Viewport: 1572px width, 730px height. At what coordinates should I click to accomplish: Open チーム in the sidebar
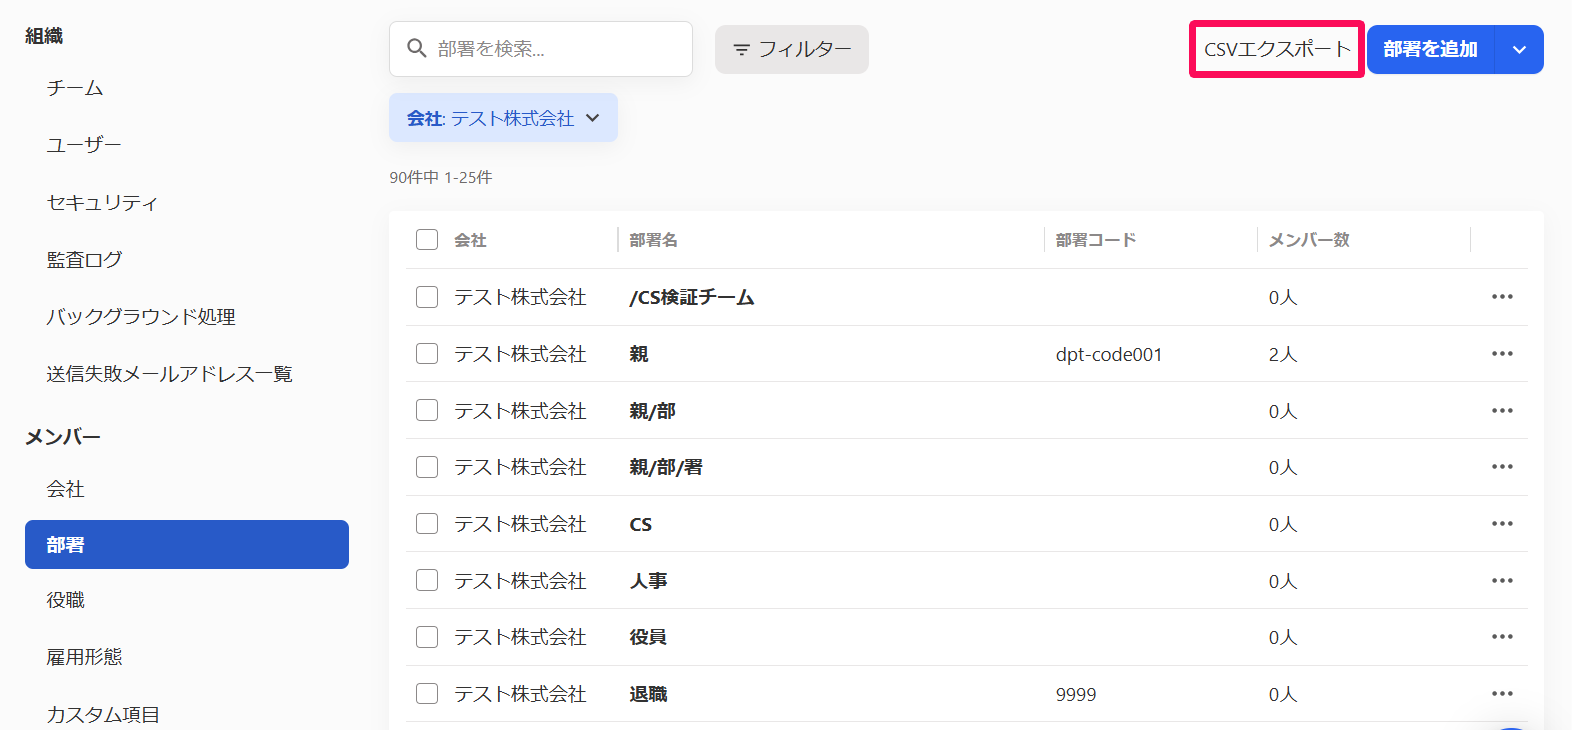click(75, 88)
